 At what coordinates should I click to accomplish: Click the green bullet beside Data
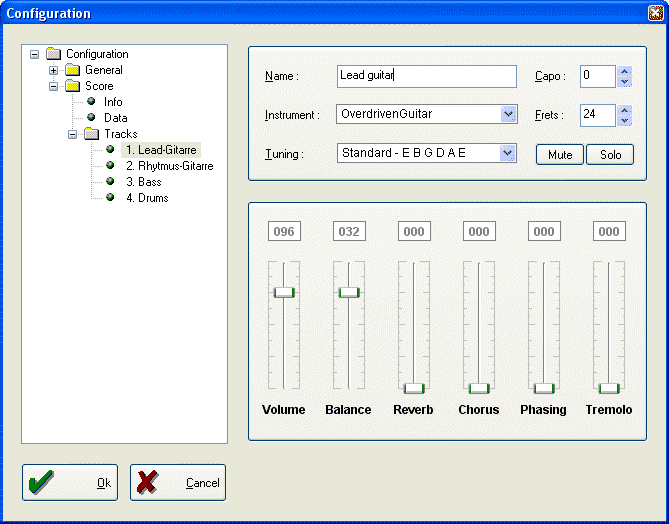pyautogui.click(x=91, y=118)
